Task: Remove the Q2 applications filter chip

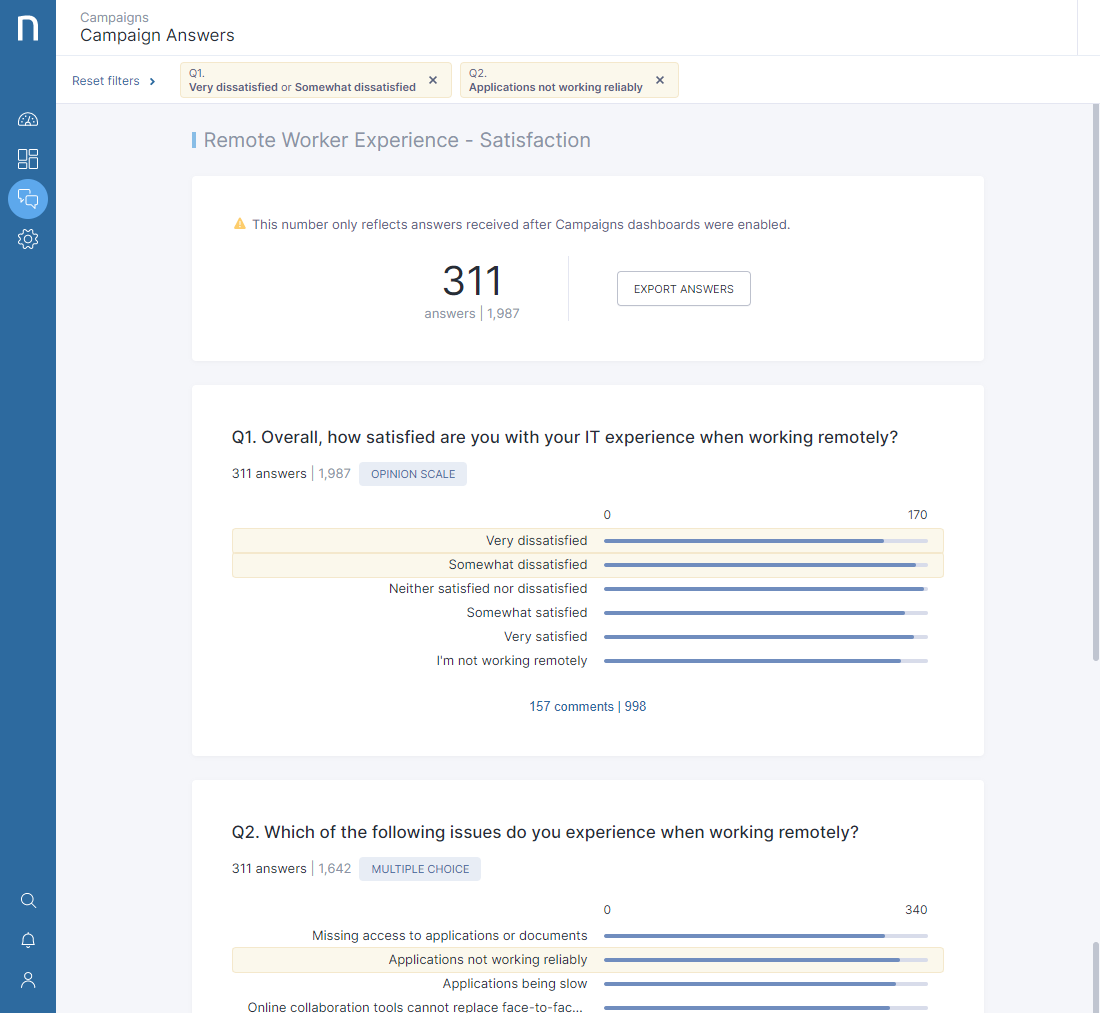Action: pos(660,80)
